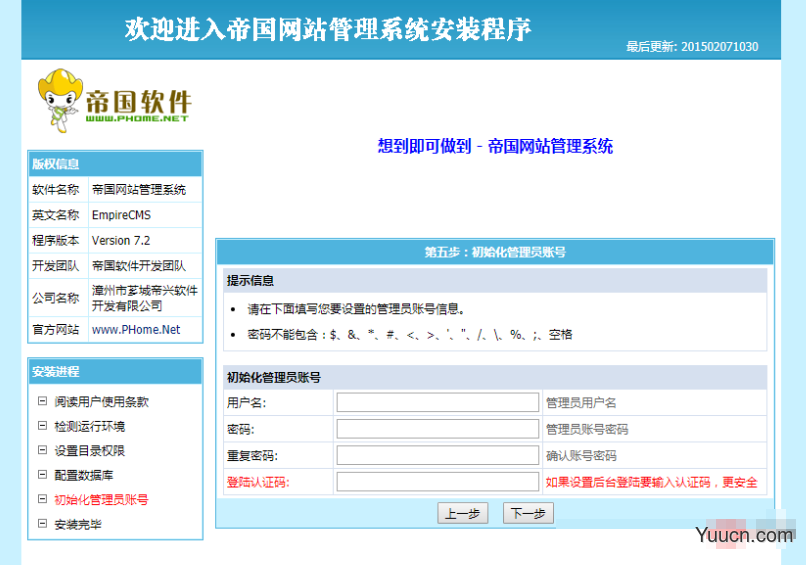
Task: Click the 帝国软件 mascot logo
Action: pos(114,101)
